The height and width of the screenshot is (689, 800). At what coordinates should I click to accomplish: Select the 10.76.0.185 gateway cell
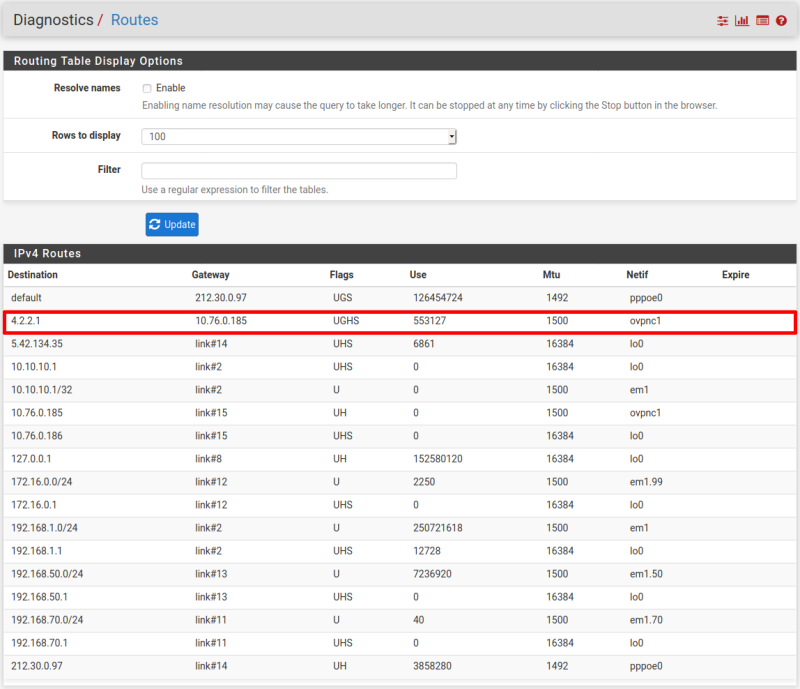221,321
